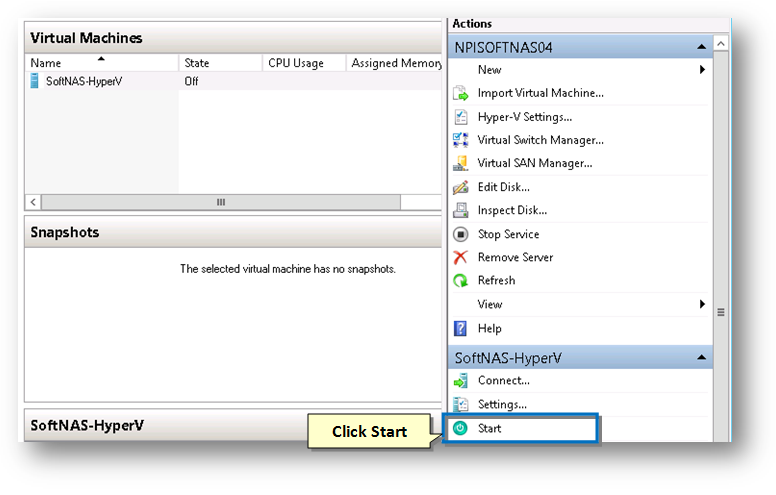This screenshot has height=495, width=776.
Task: Click the Stop Service icon
Action: coord(461,234)
